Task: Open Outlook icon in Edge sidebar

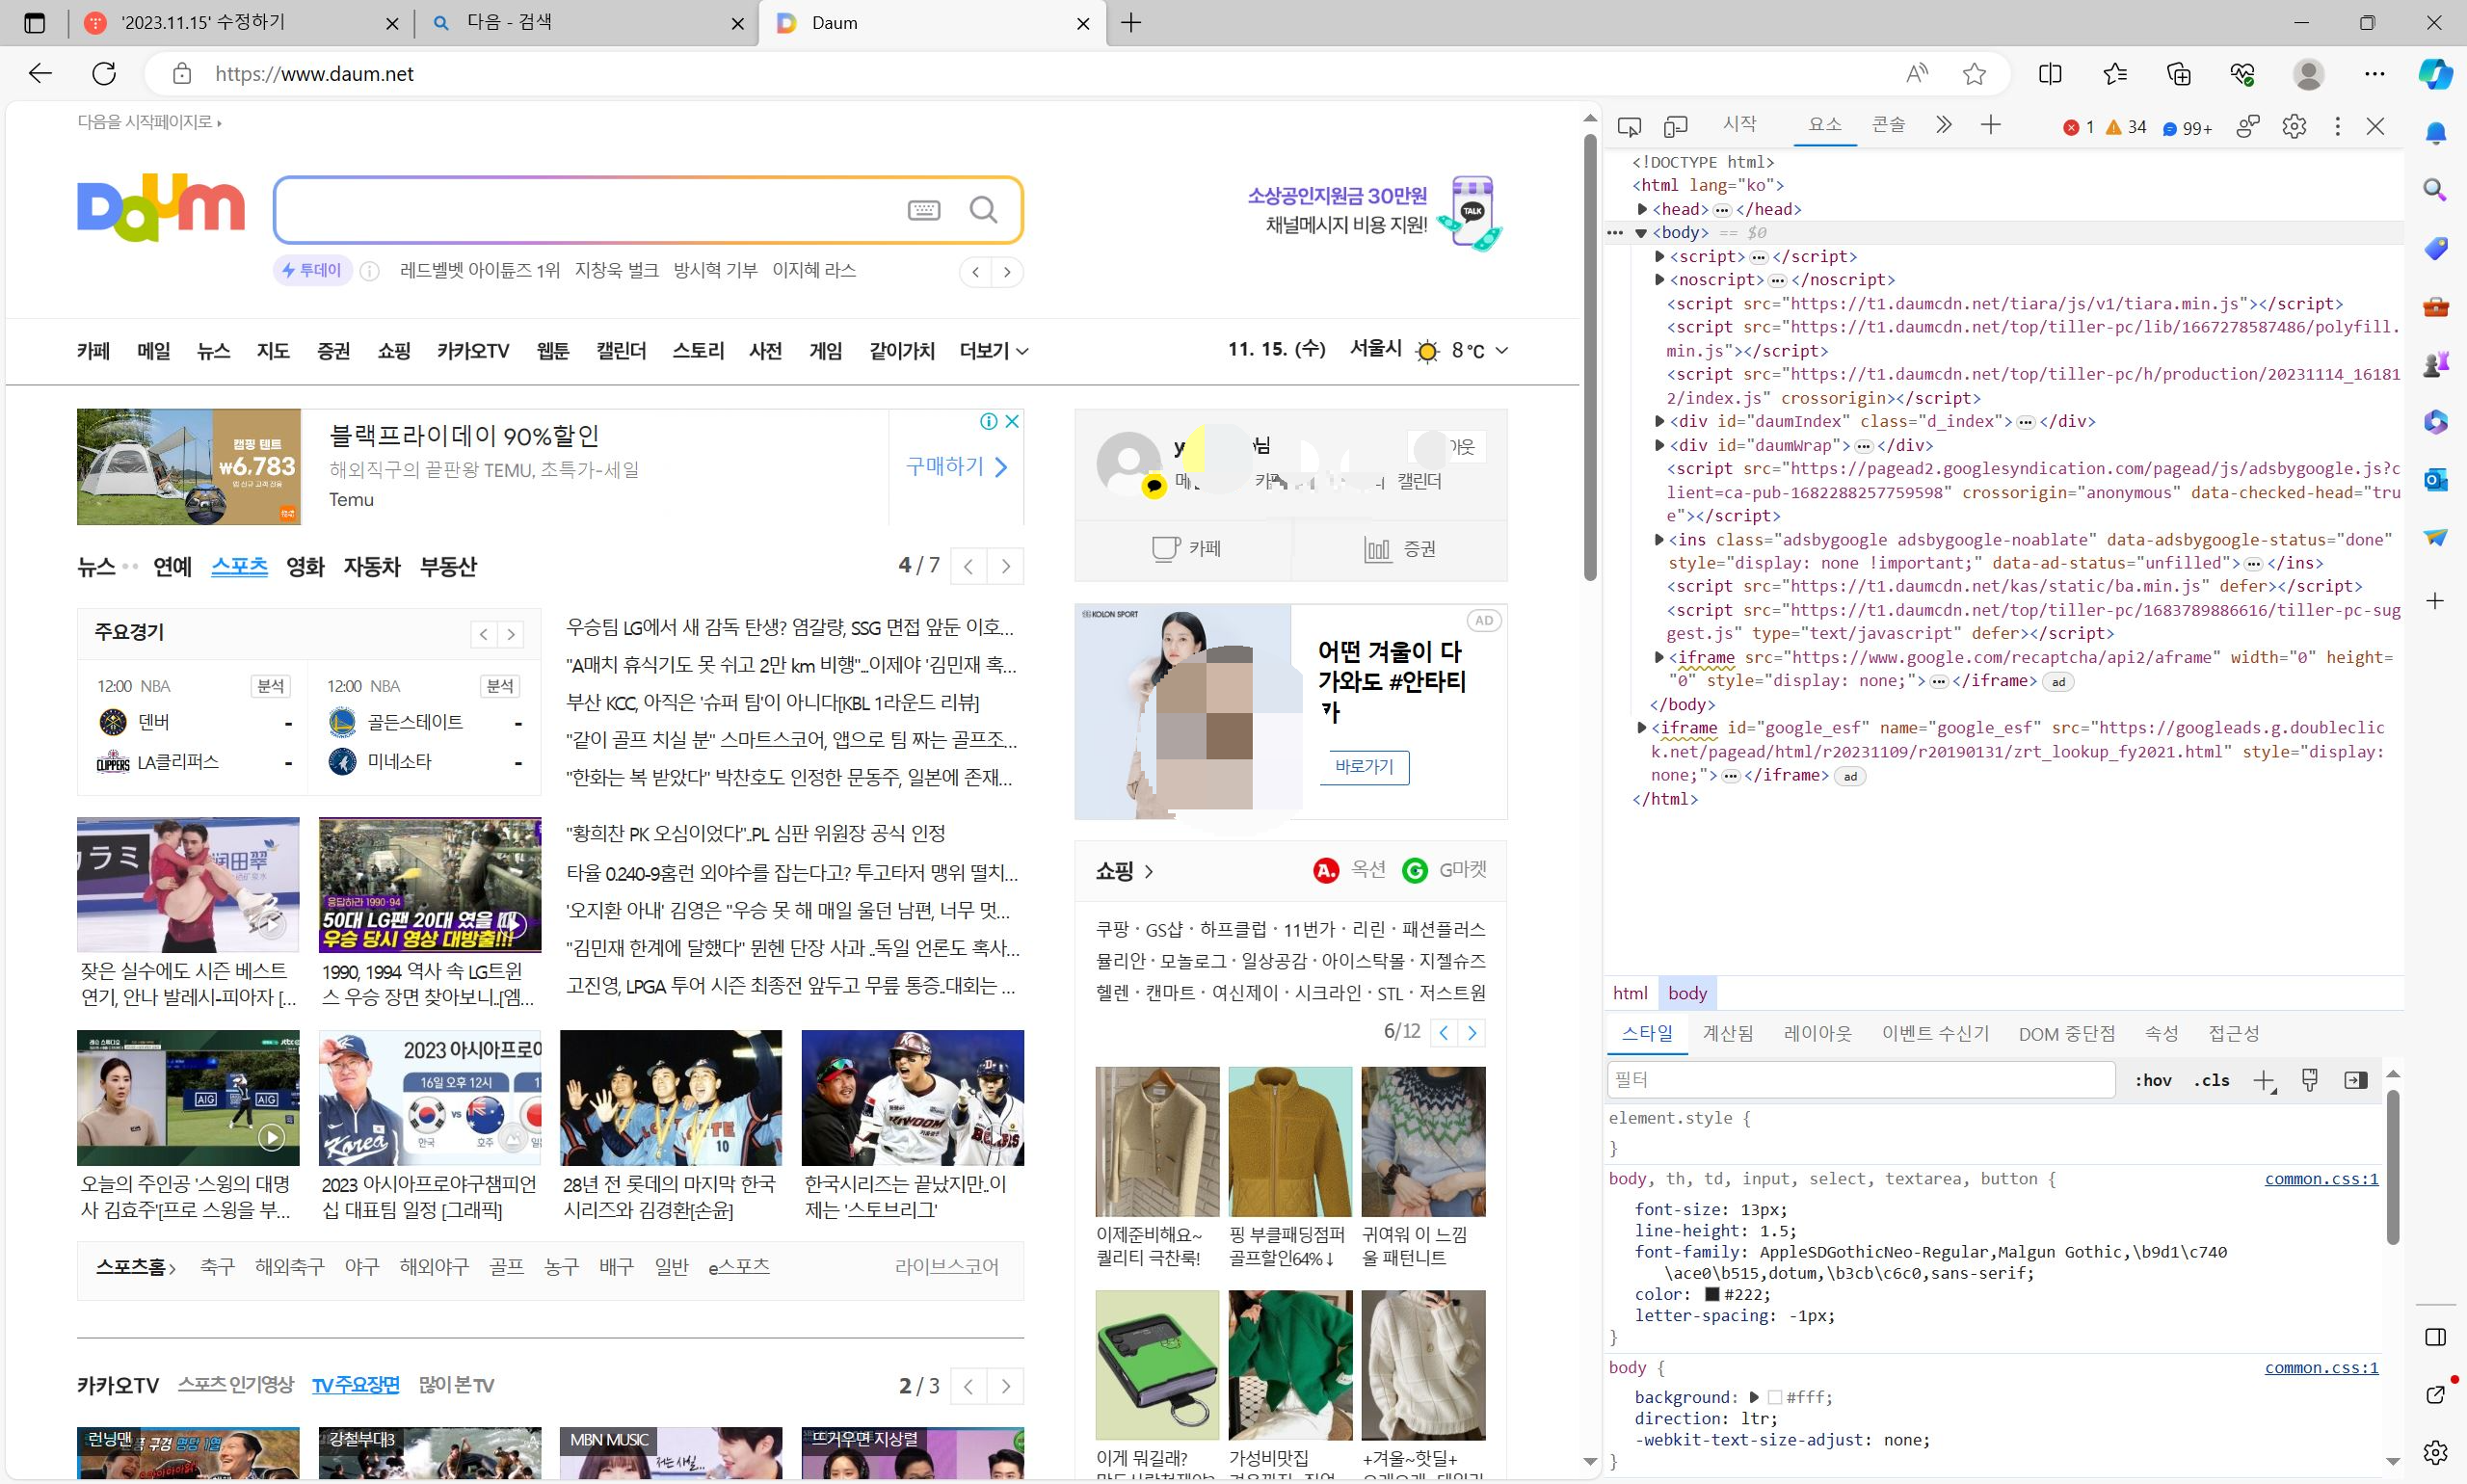Action: click(2435, 480)
